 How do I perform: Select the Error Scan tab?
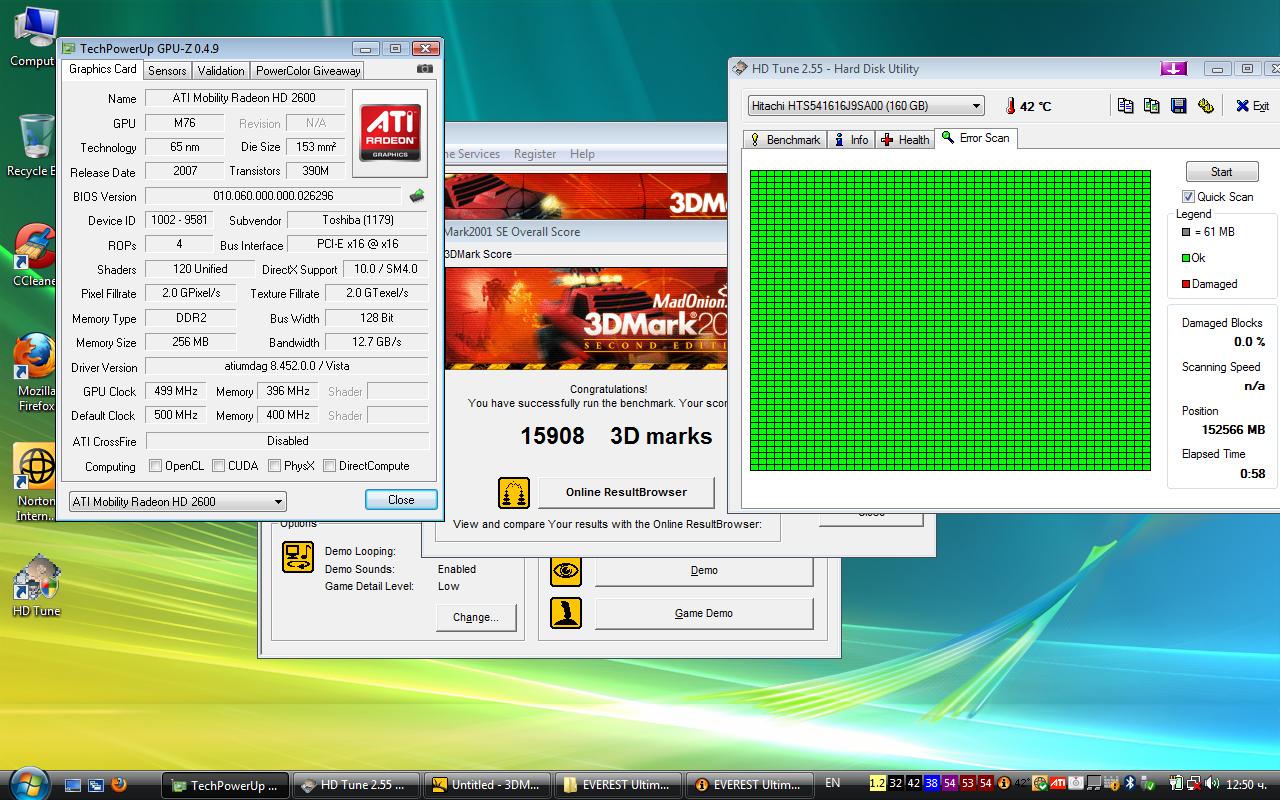pyautogui.click(x=976, y=138)
